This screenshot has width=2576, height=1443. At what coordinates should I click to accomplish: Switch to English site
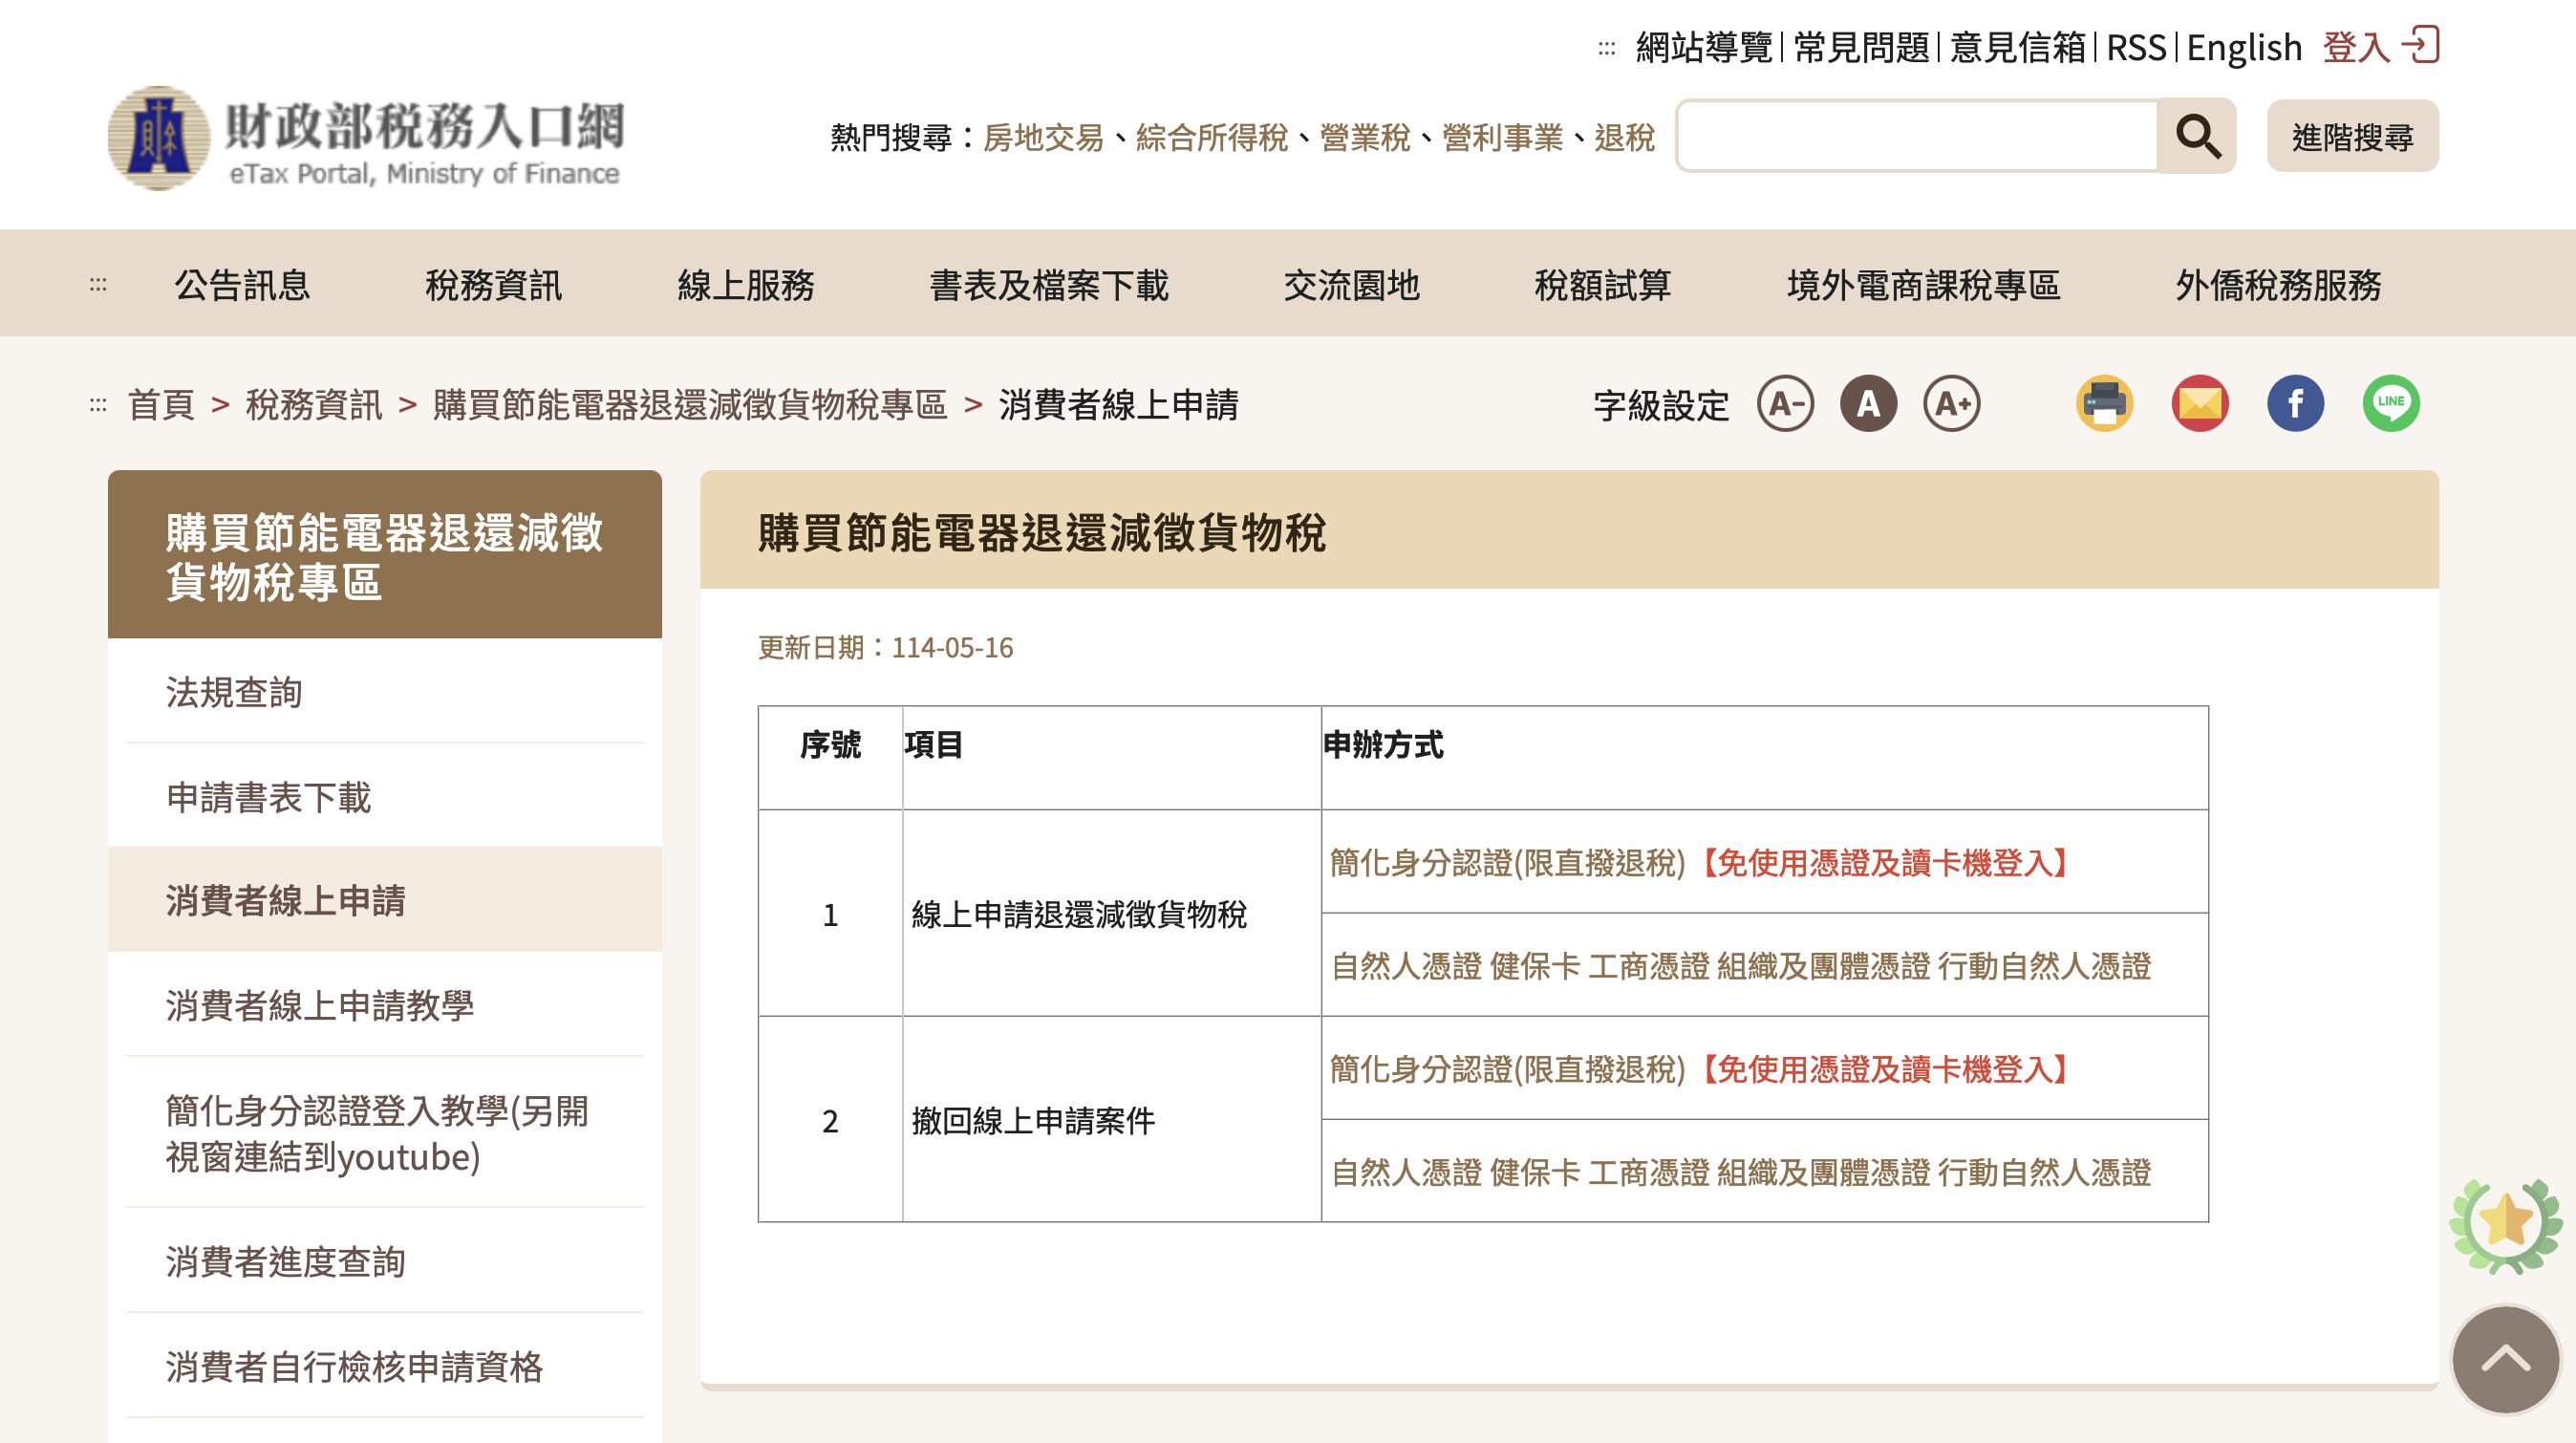[2244, 47]
